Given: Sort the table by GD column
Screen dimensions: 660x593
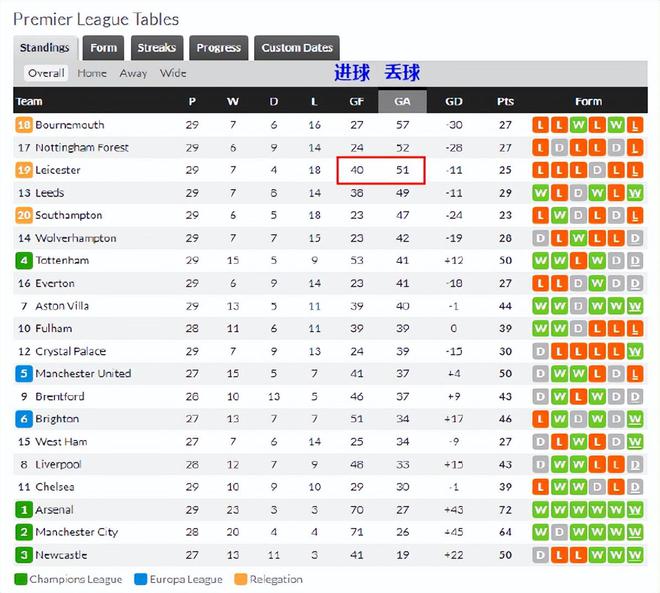Looking at the screenshot, I should pos(454,101).
